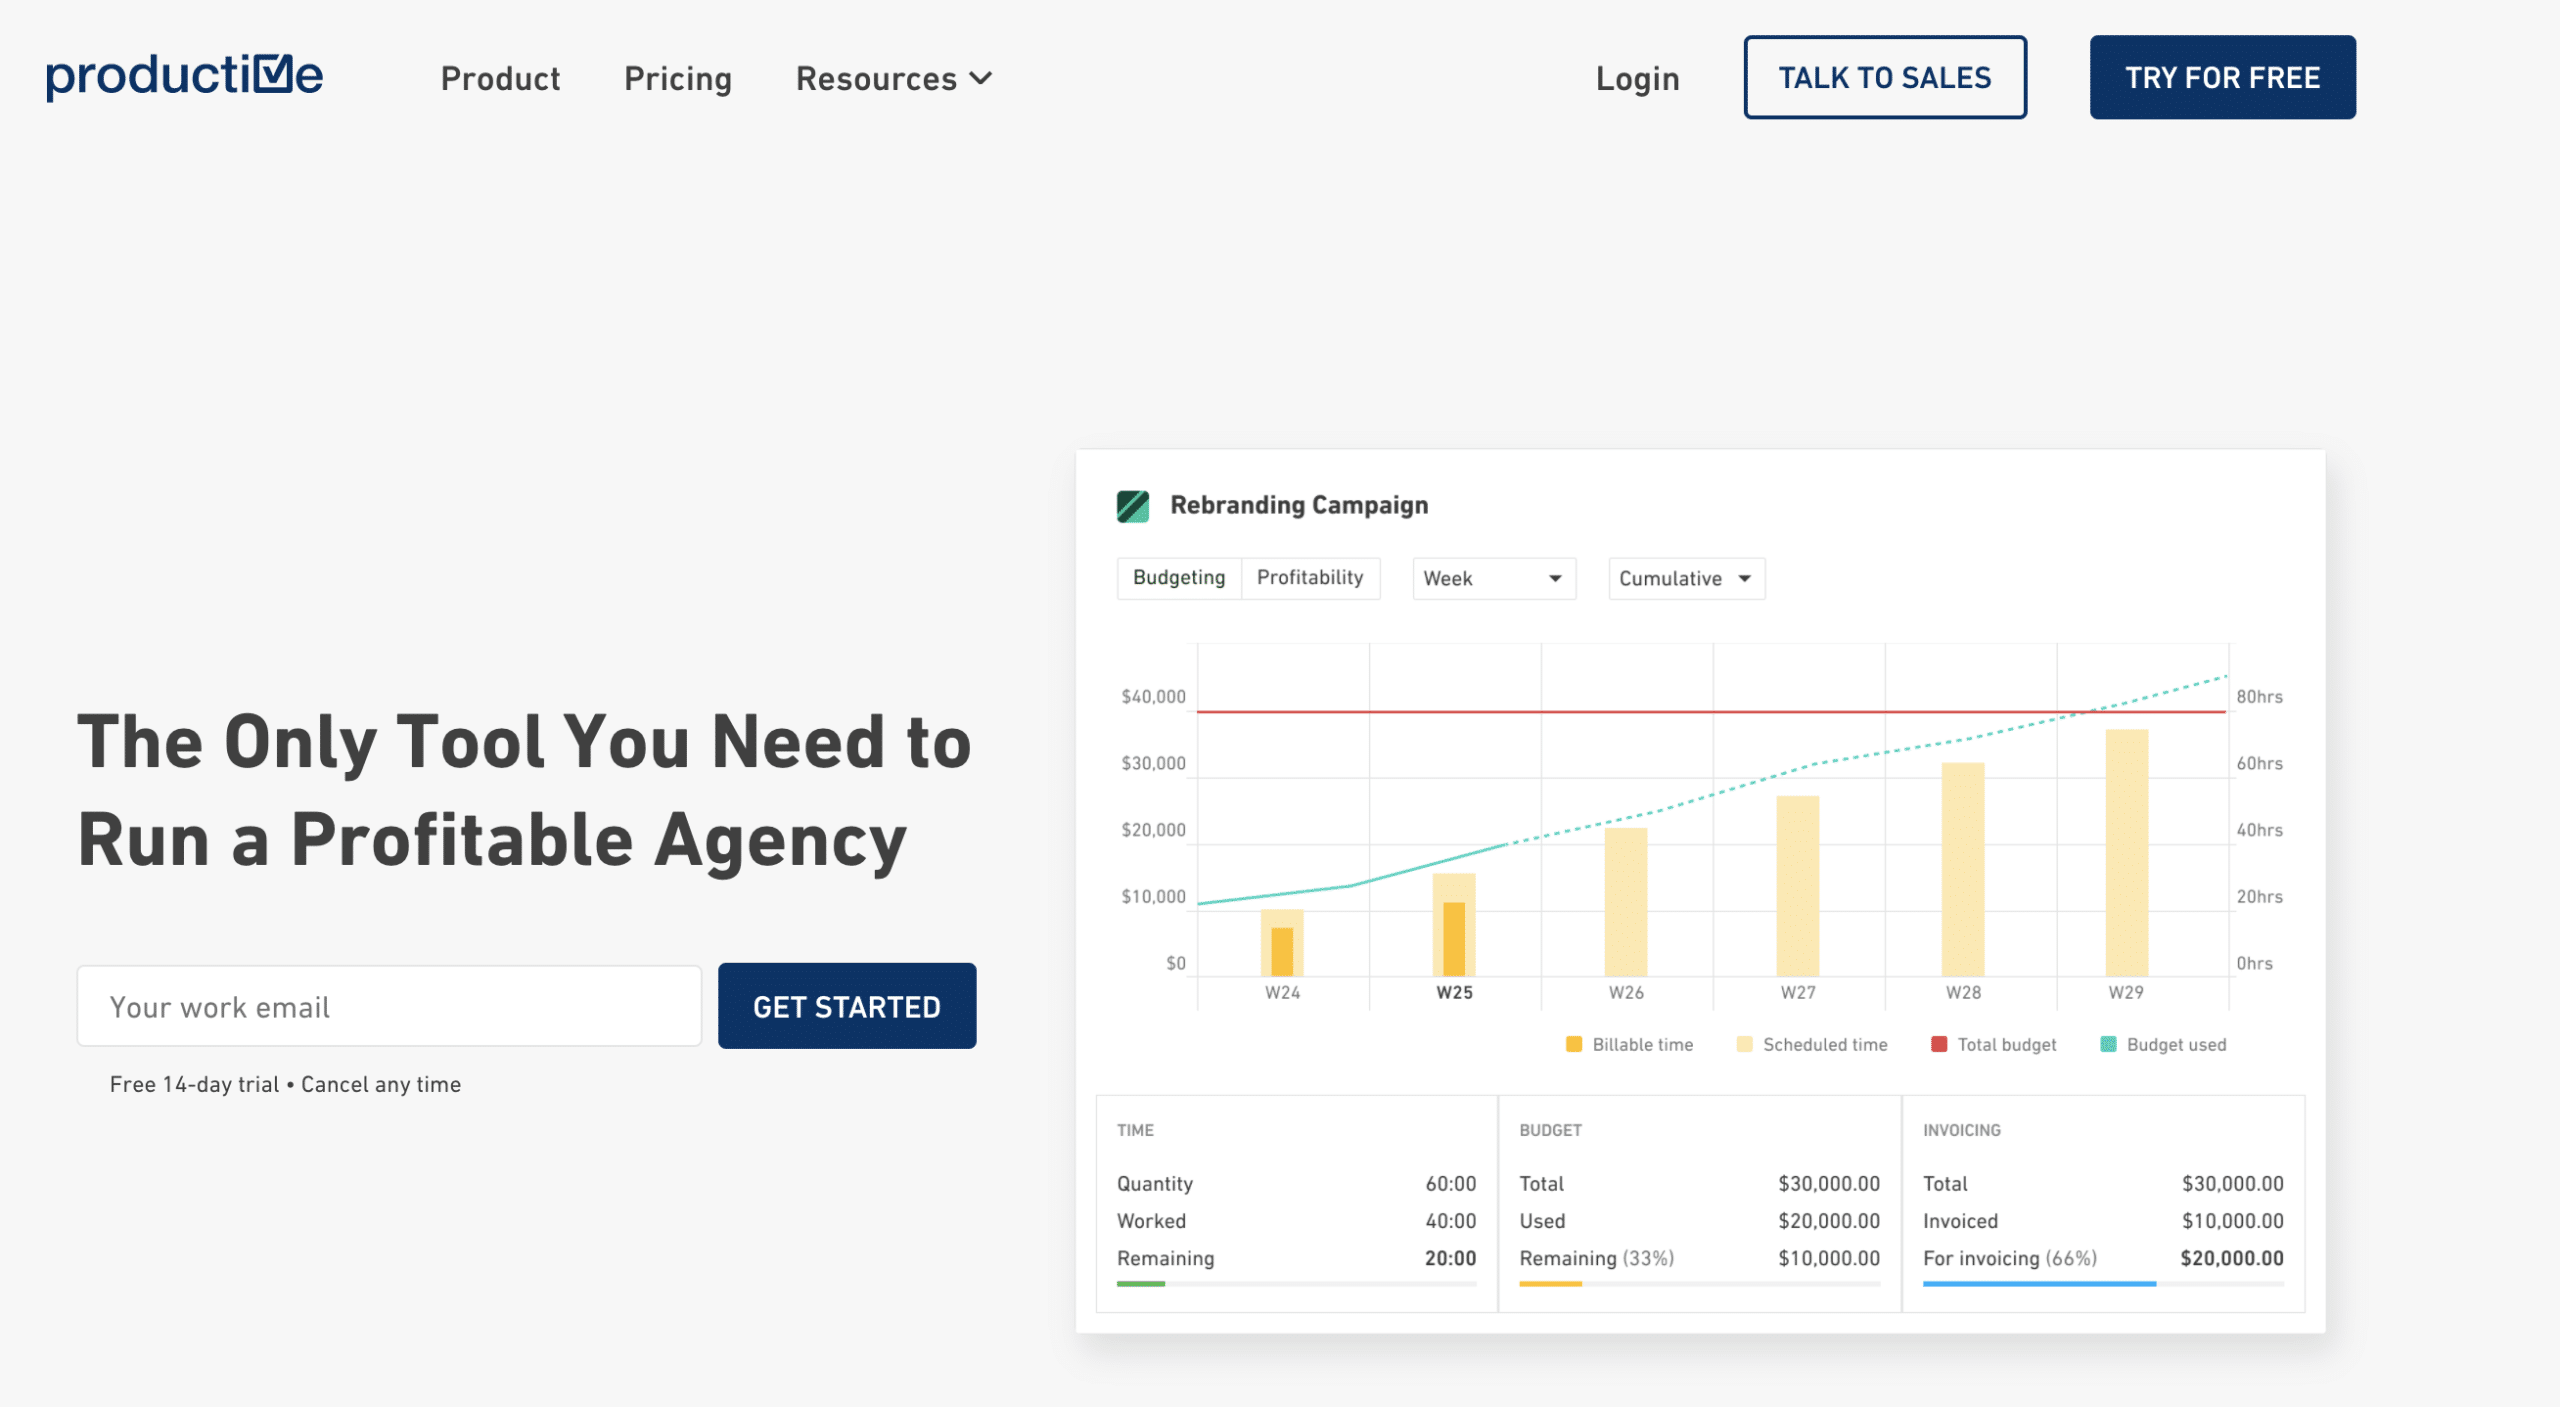The height and width of the screenshot is (1407, 2560).
Task: Click the teal Budget used legend swatch
Action: tap(2108, 1044)
